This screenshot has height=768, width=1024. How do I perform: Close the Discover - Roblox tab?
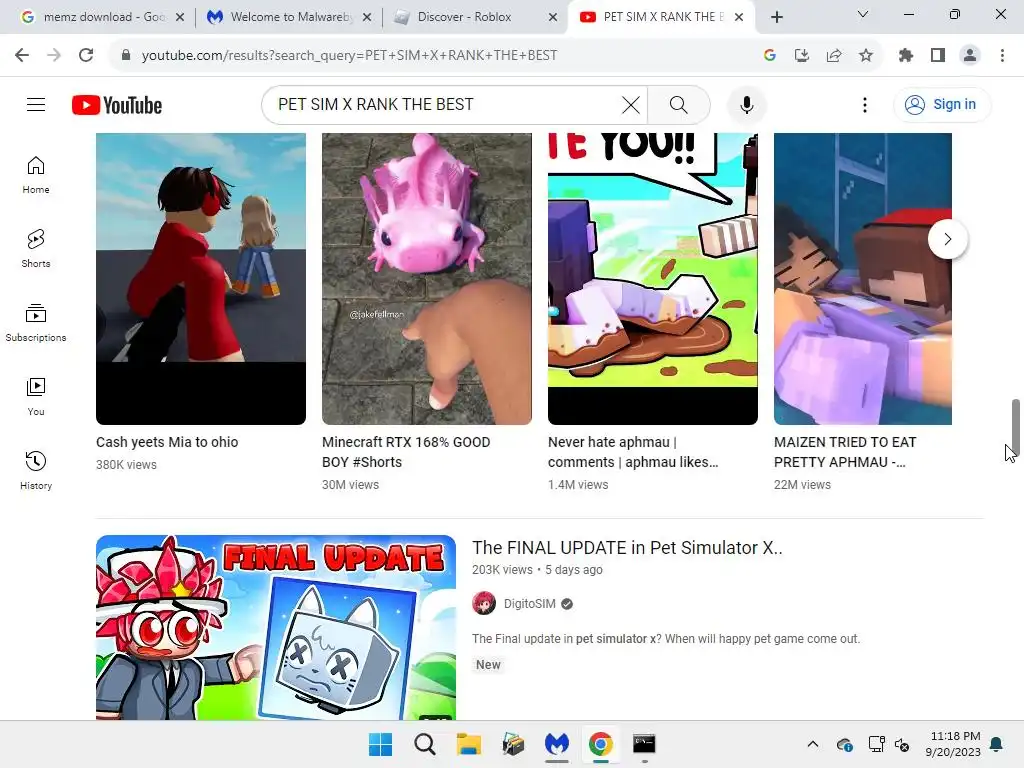[x=553, y=17]
